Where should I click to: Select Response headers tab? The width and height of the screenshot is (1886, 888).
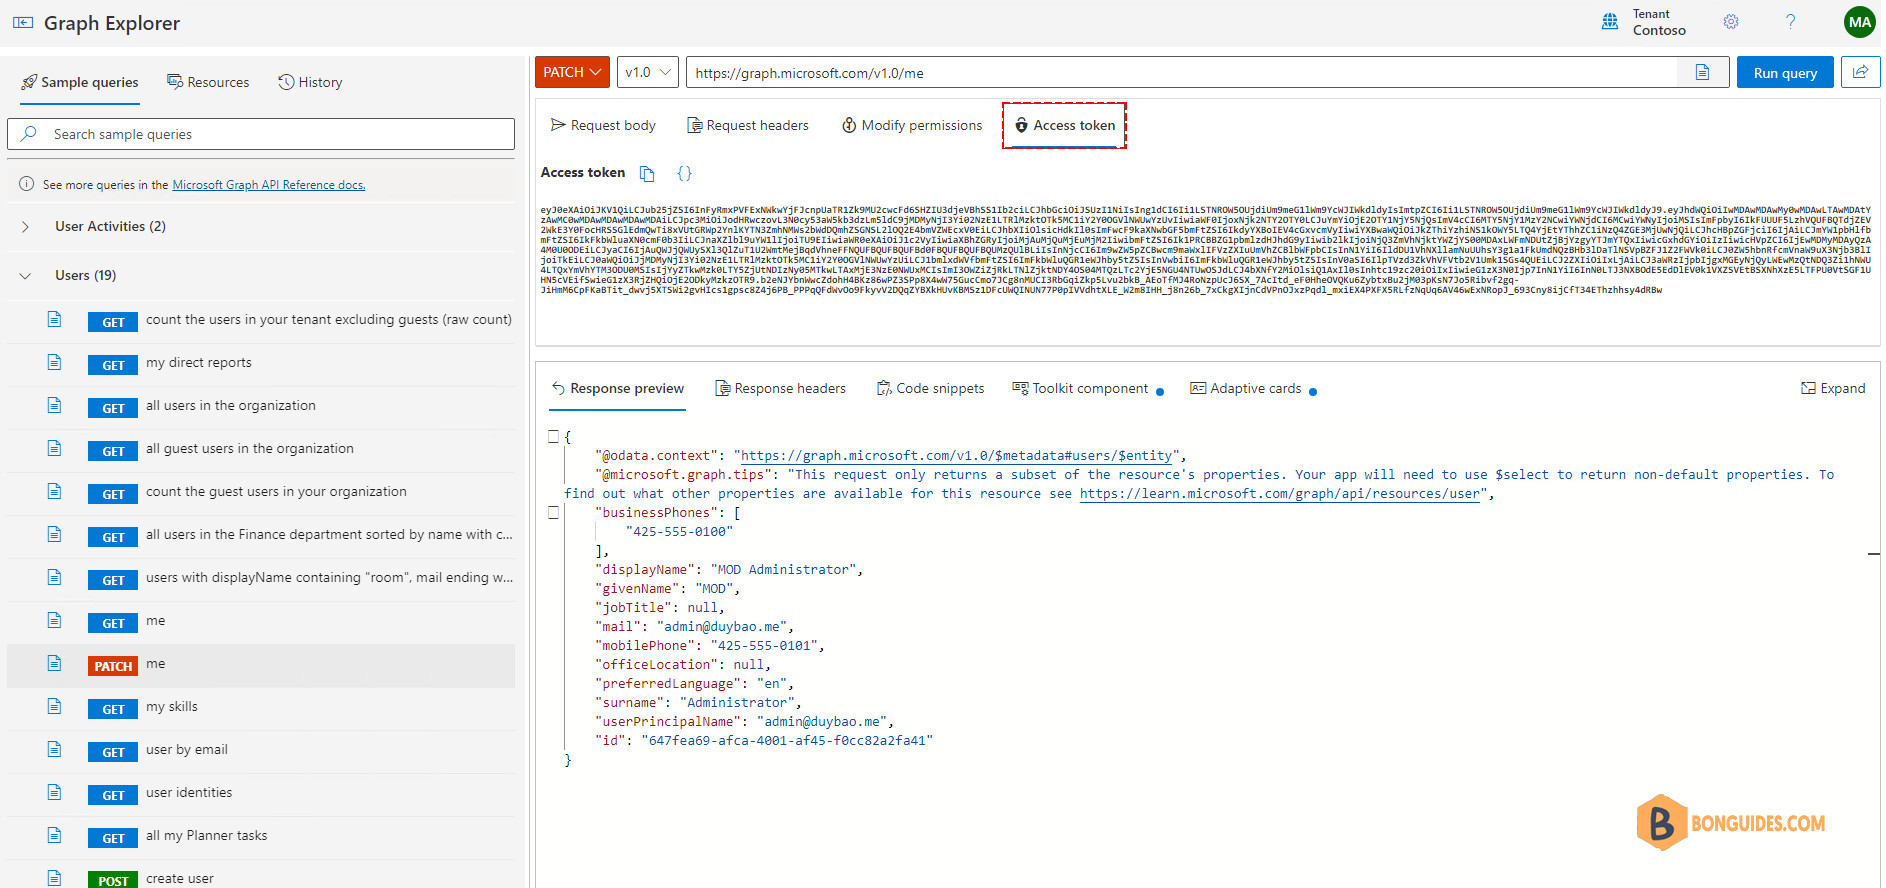click(780, 388)
